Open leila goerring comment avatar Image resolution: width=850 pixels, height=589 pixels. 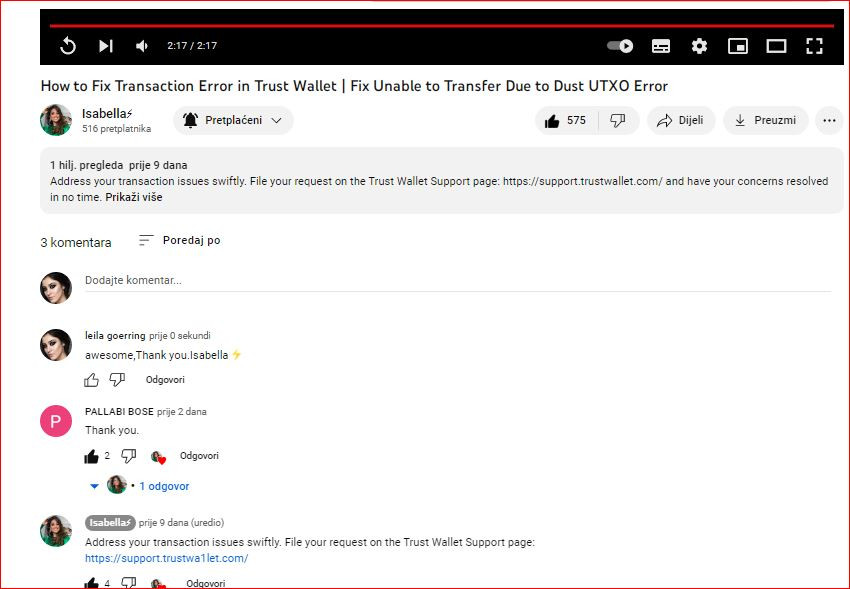click(x=56, y=345)
